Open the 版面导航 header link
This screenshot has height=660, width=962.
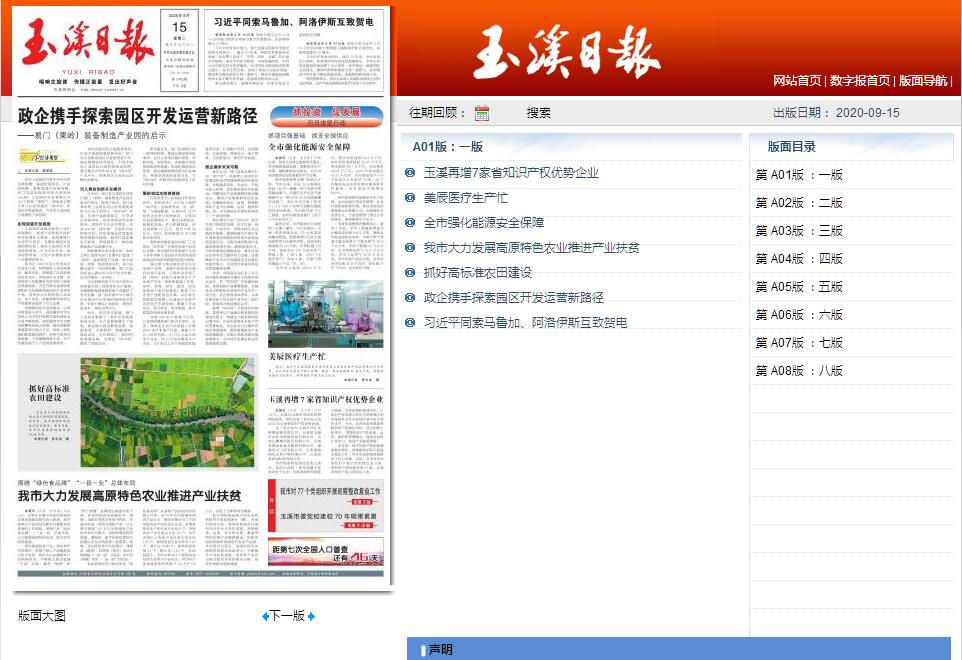click(922, 81)
